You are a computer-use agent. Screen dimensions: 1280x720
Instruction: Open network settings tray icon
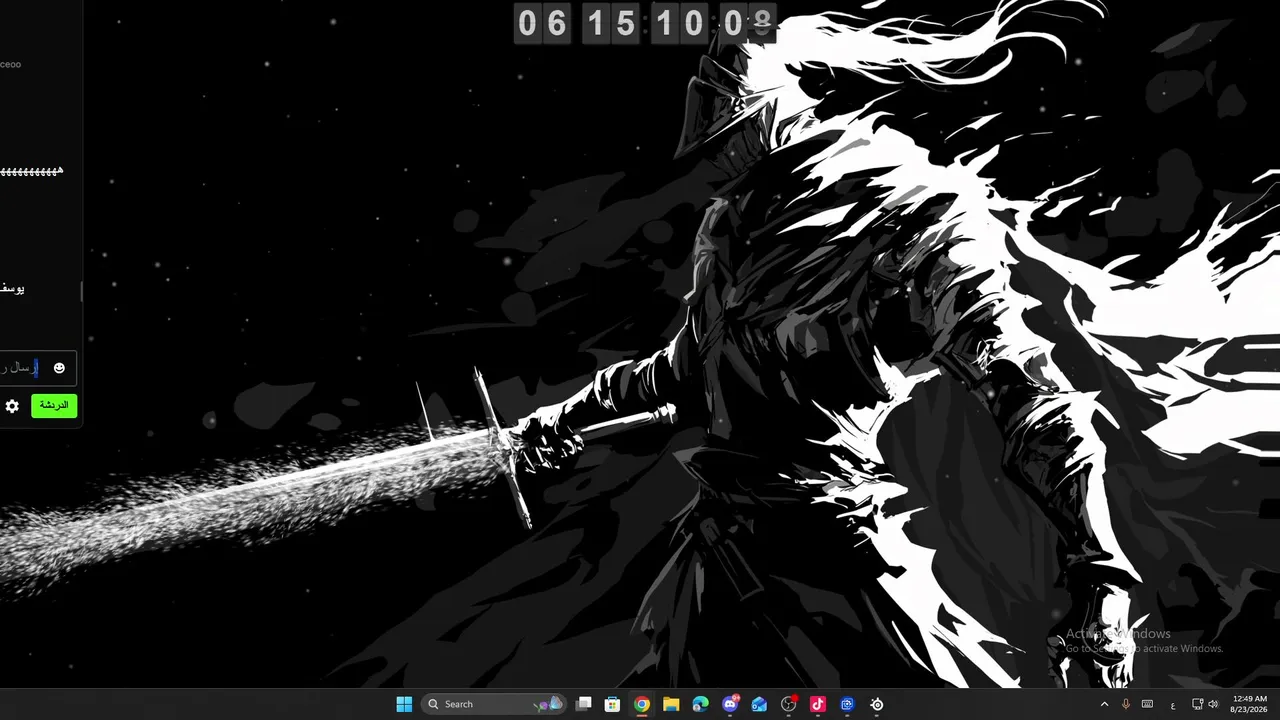tap(1198, 704)
